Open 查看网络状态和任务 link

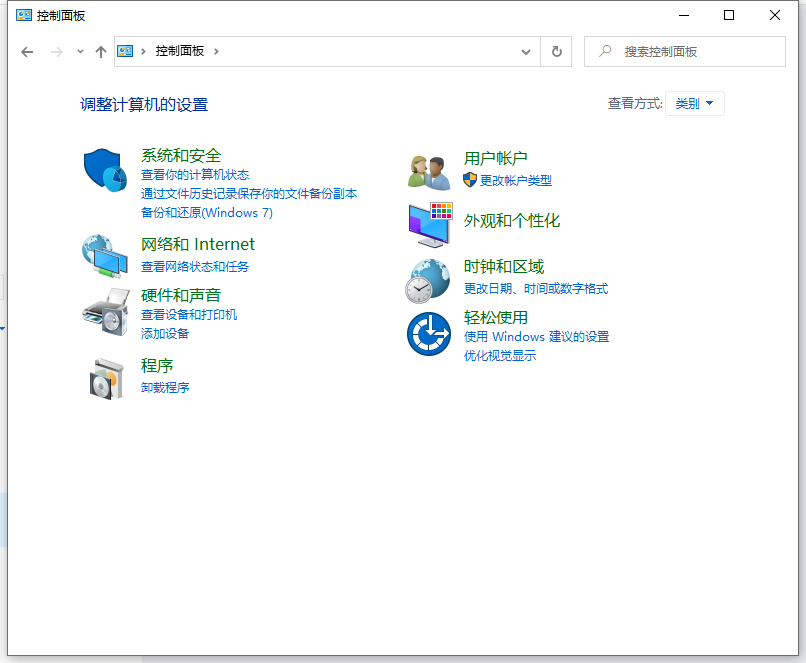pos(195,266)
